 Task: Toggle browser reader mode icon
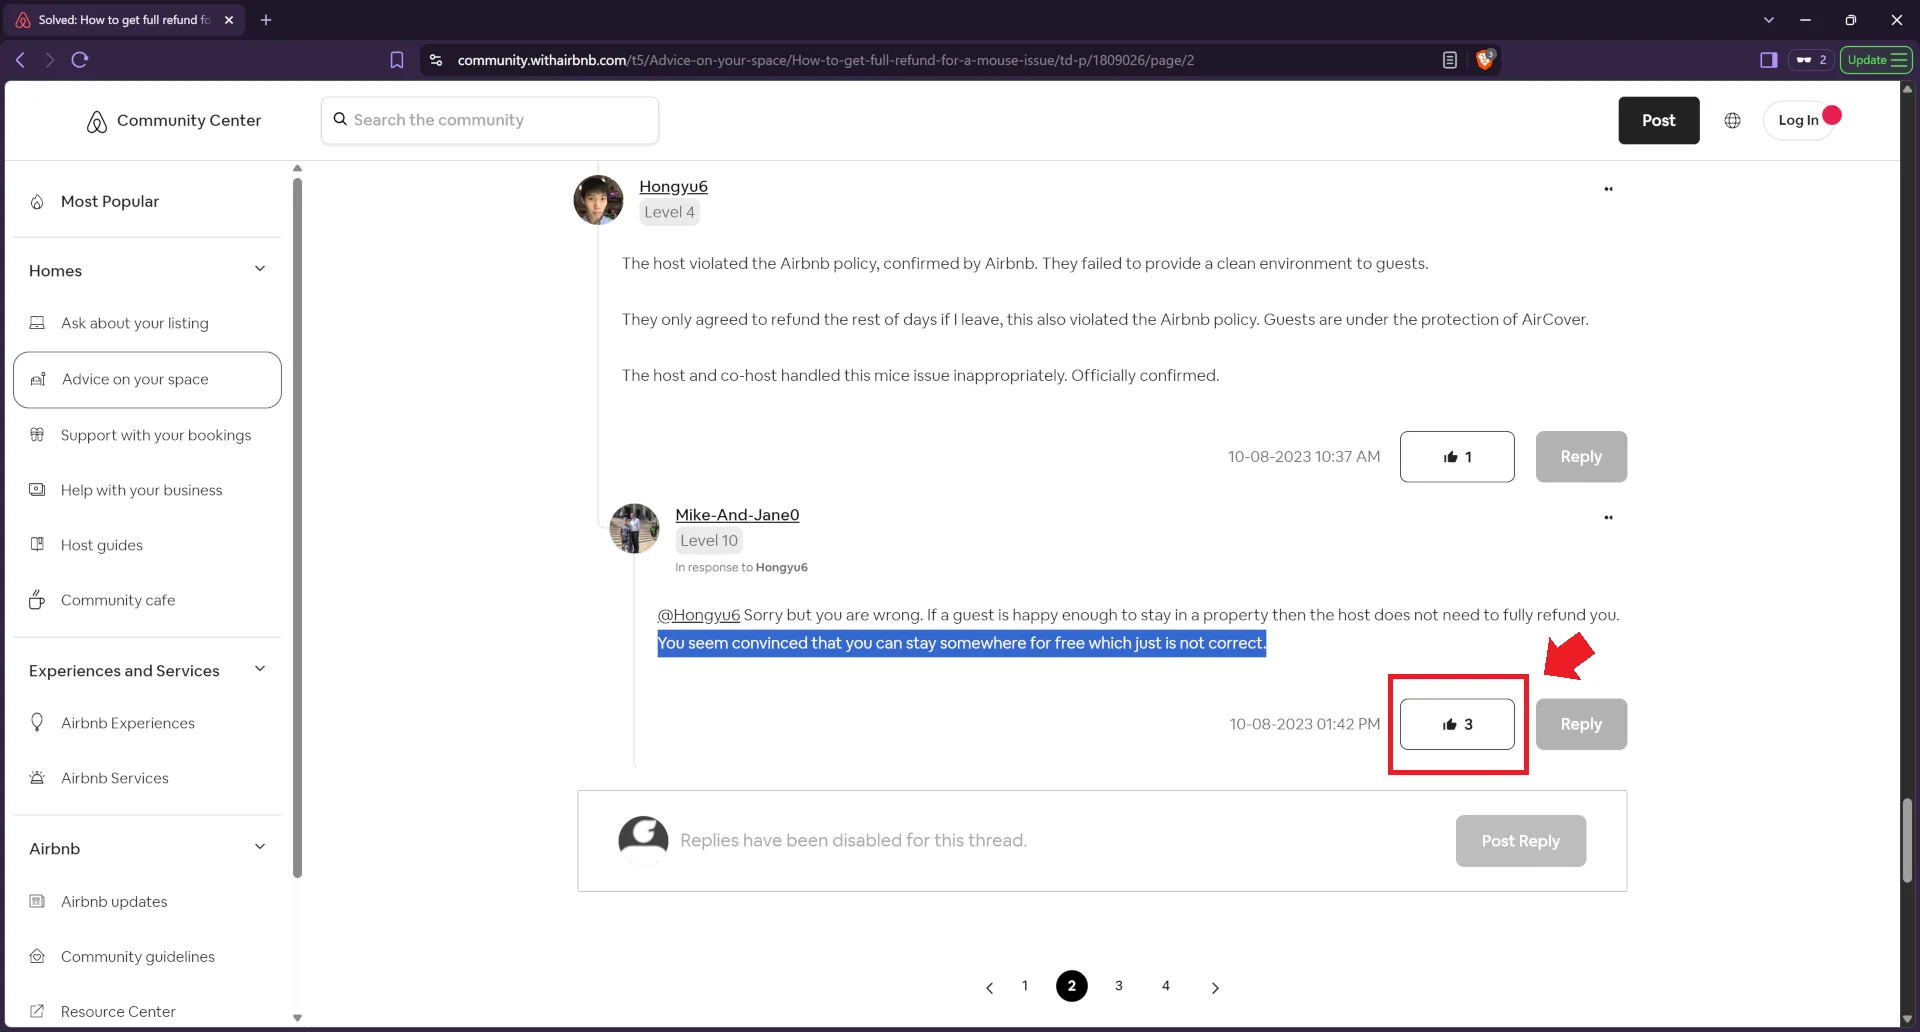pos(1449,60)
